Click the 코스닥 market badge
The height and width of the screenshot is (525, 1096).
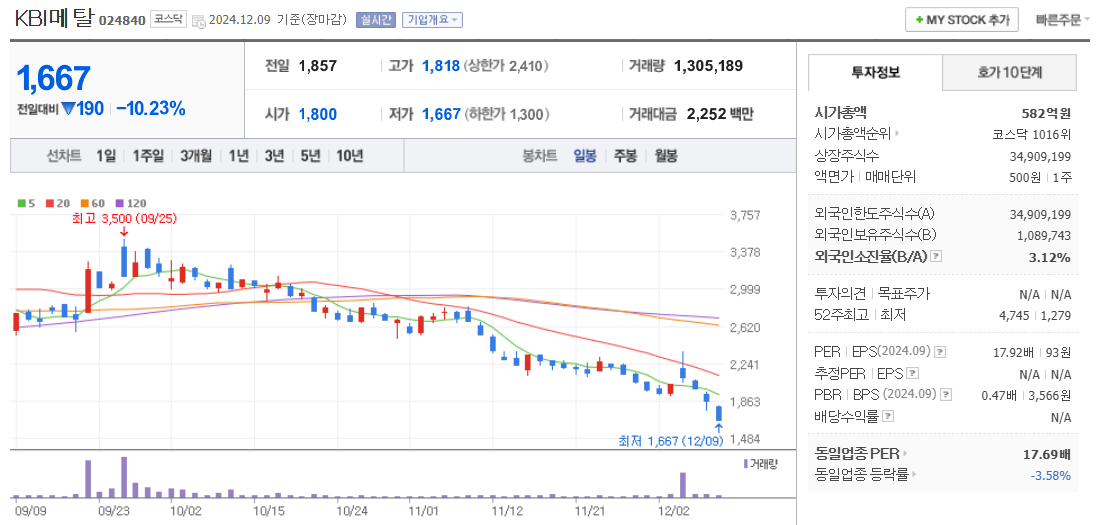pyautogui.click(x=168, y=20)
